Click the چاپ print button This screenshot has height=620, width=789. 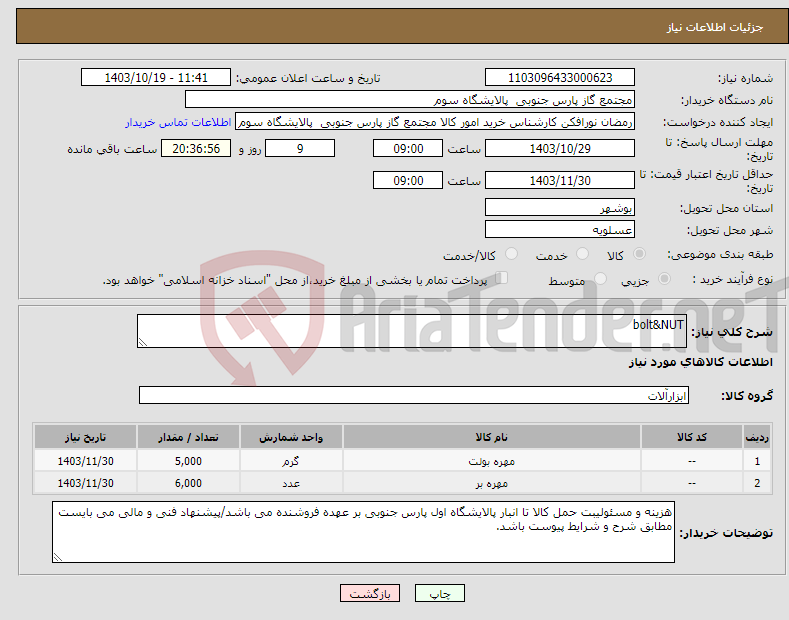click(440, 594)
